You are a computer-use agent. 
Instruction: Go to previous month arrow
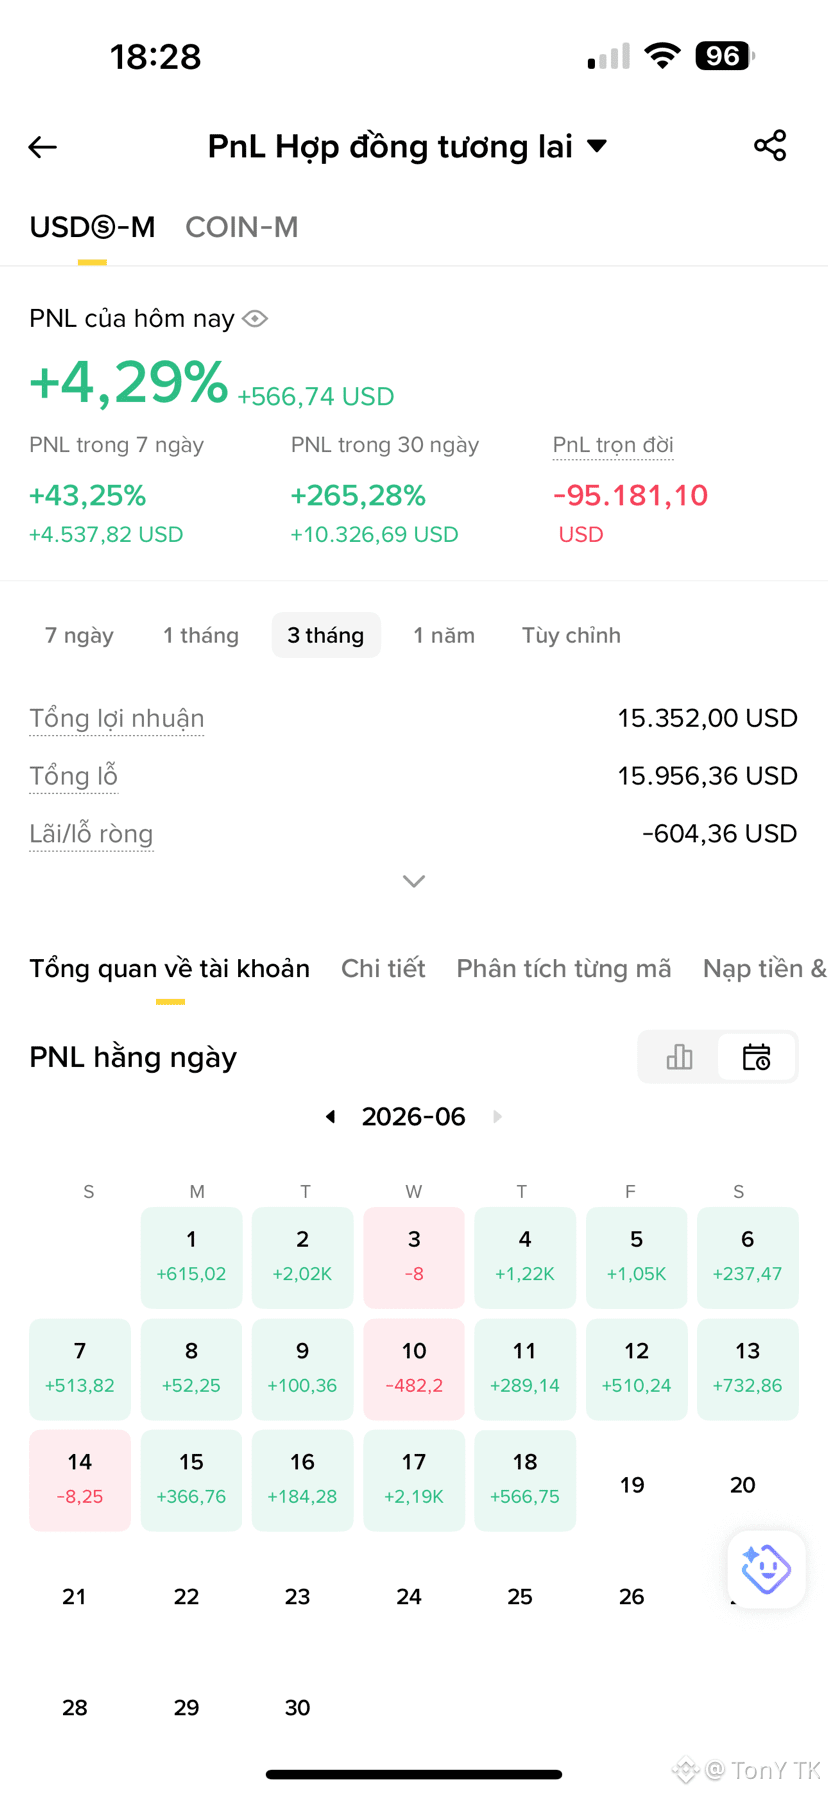tap(330, 1116)
